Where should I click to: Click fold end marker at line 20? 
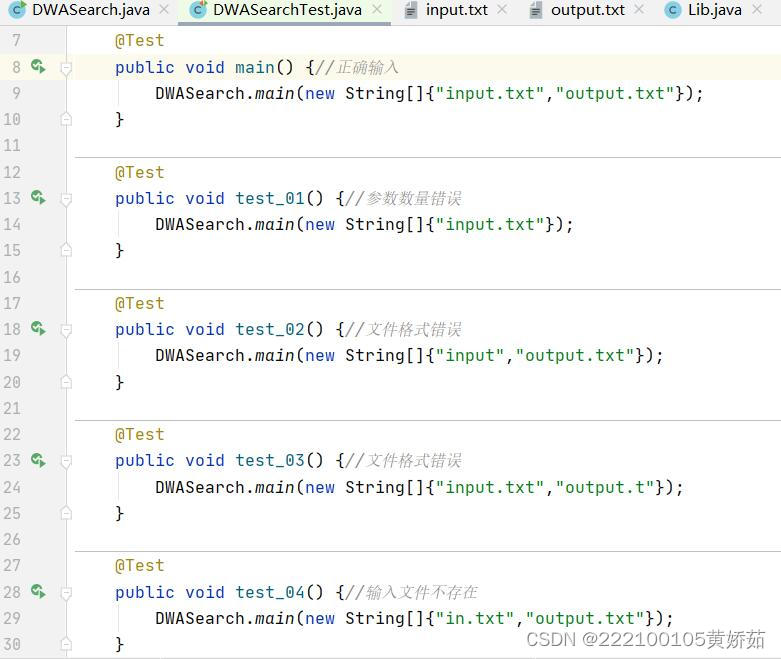point(66,382)
